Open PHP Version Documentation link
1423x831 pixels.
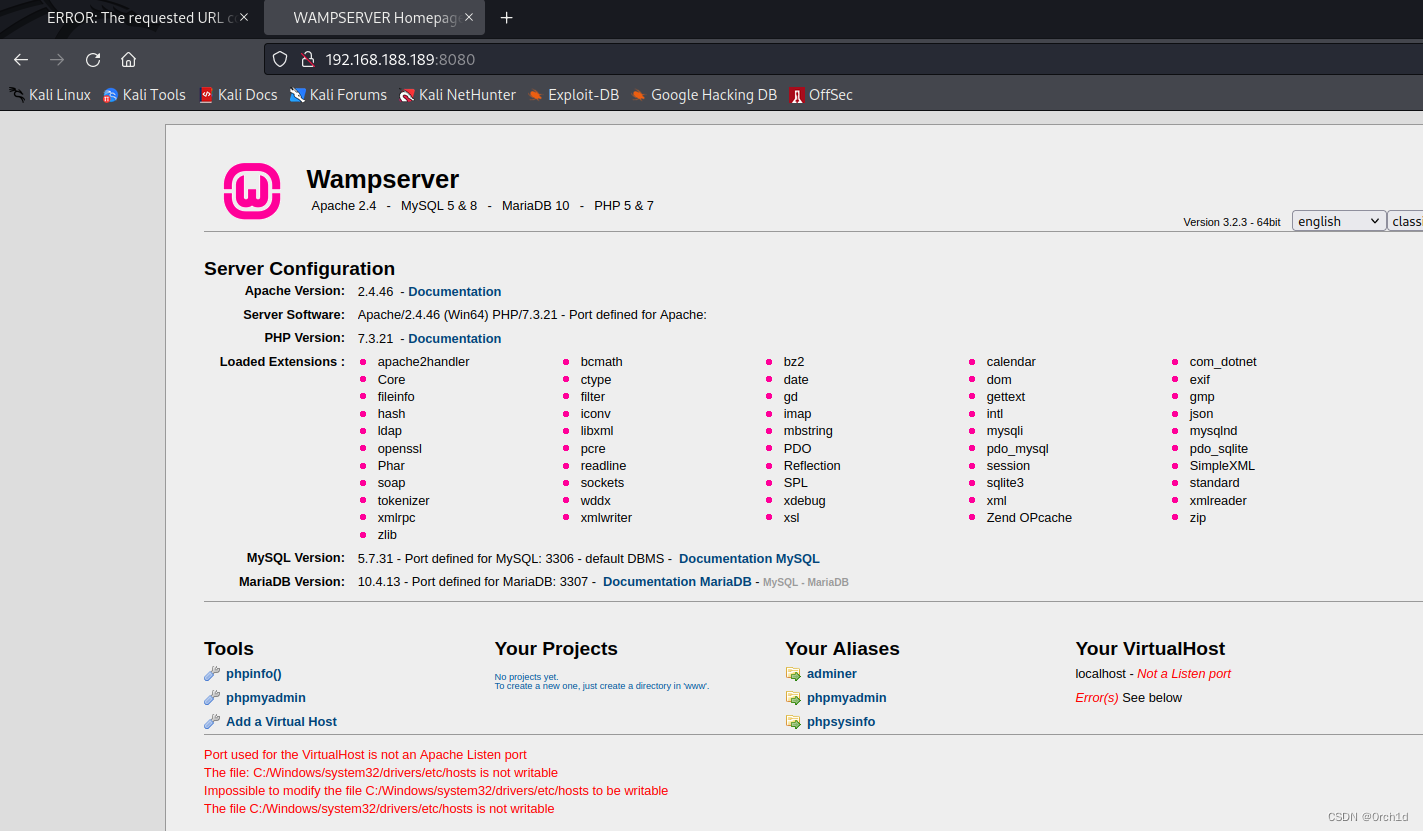pyautogui.click(x=455, y=339)
